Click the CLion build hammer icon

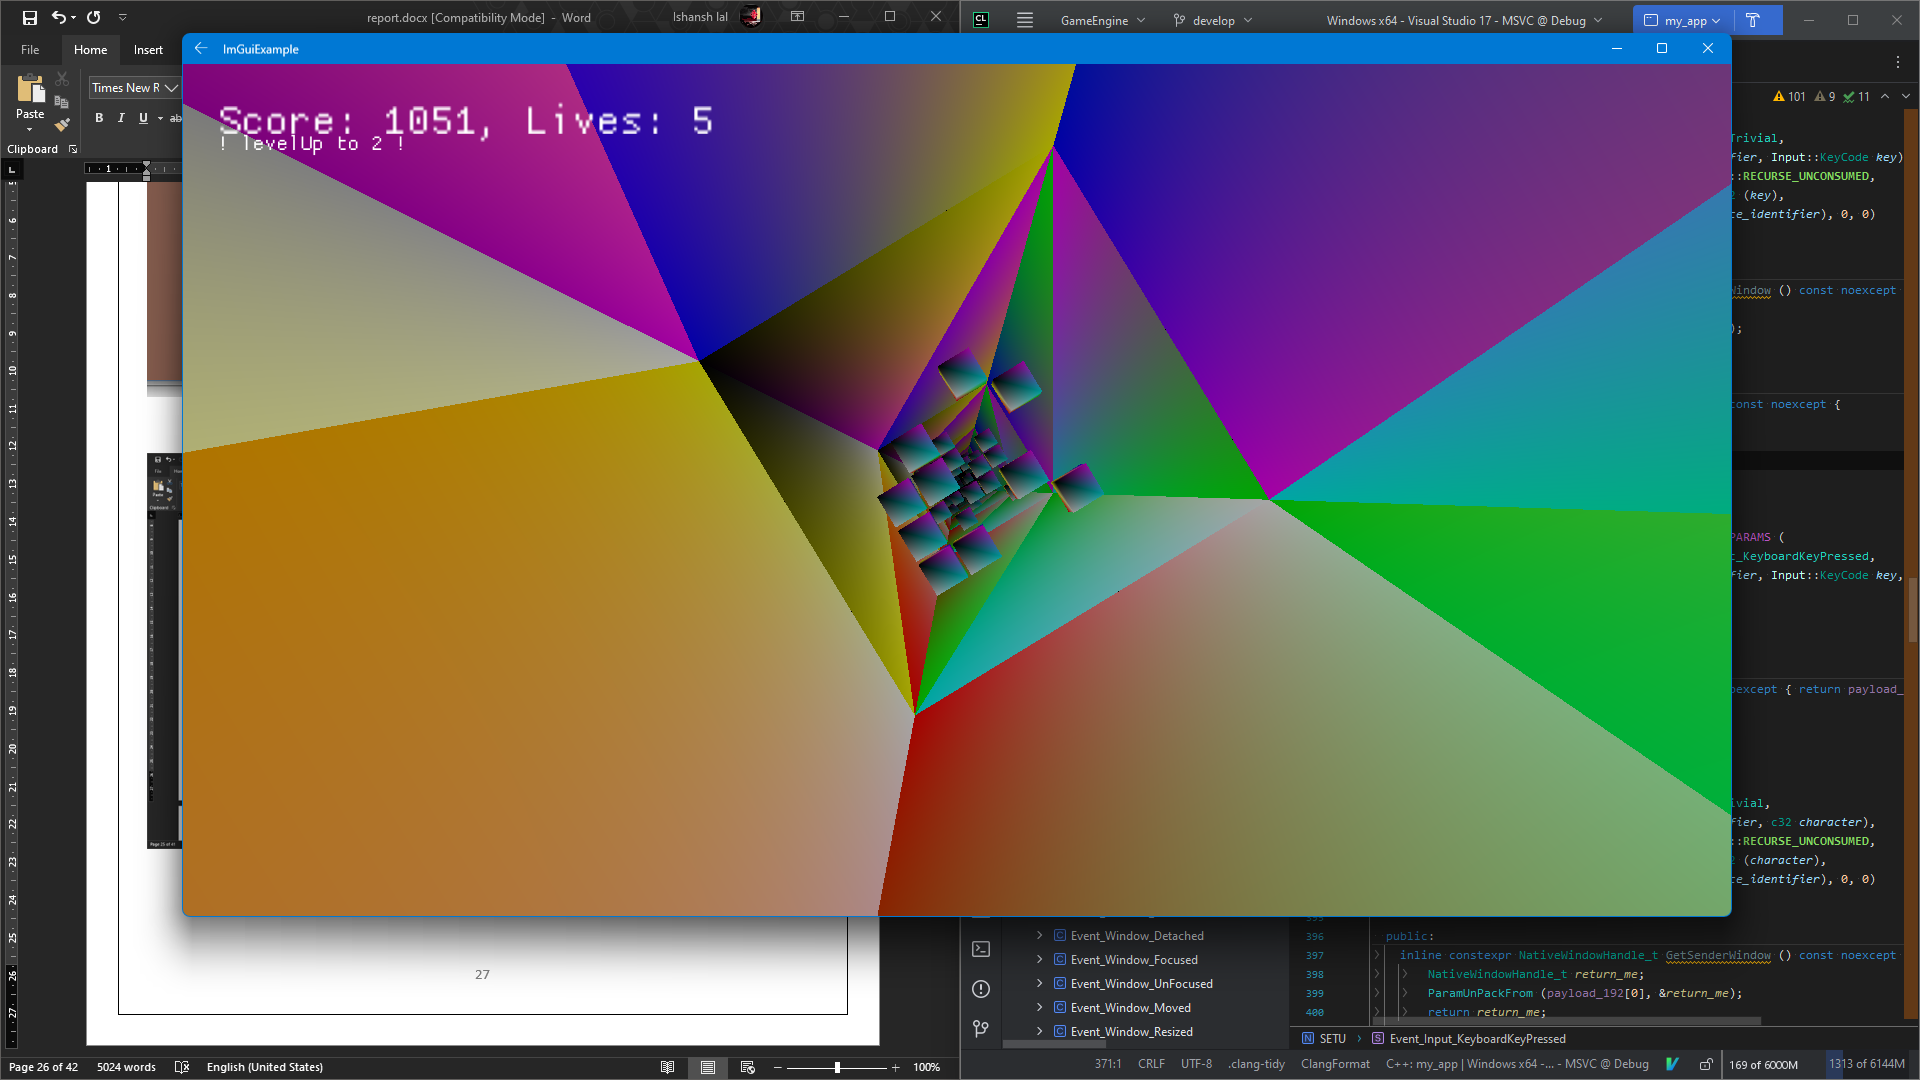tap(1752, 20)
